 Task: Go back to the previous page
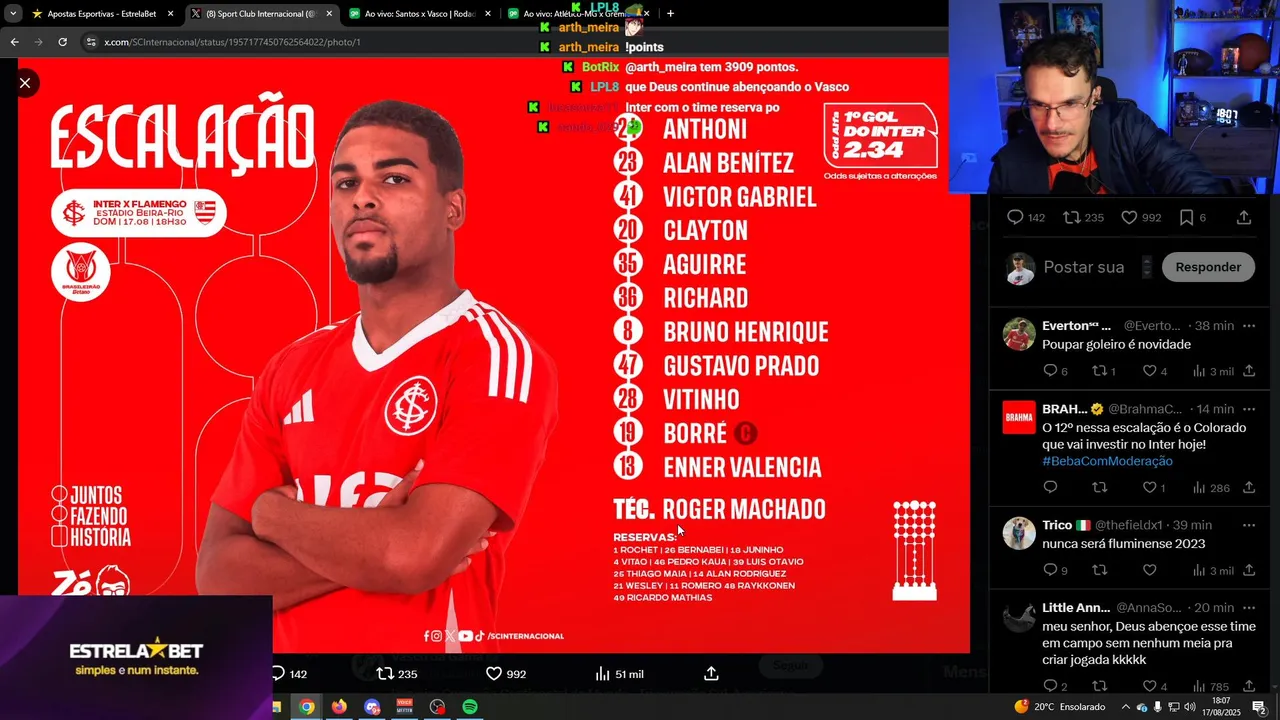[14, 42]
